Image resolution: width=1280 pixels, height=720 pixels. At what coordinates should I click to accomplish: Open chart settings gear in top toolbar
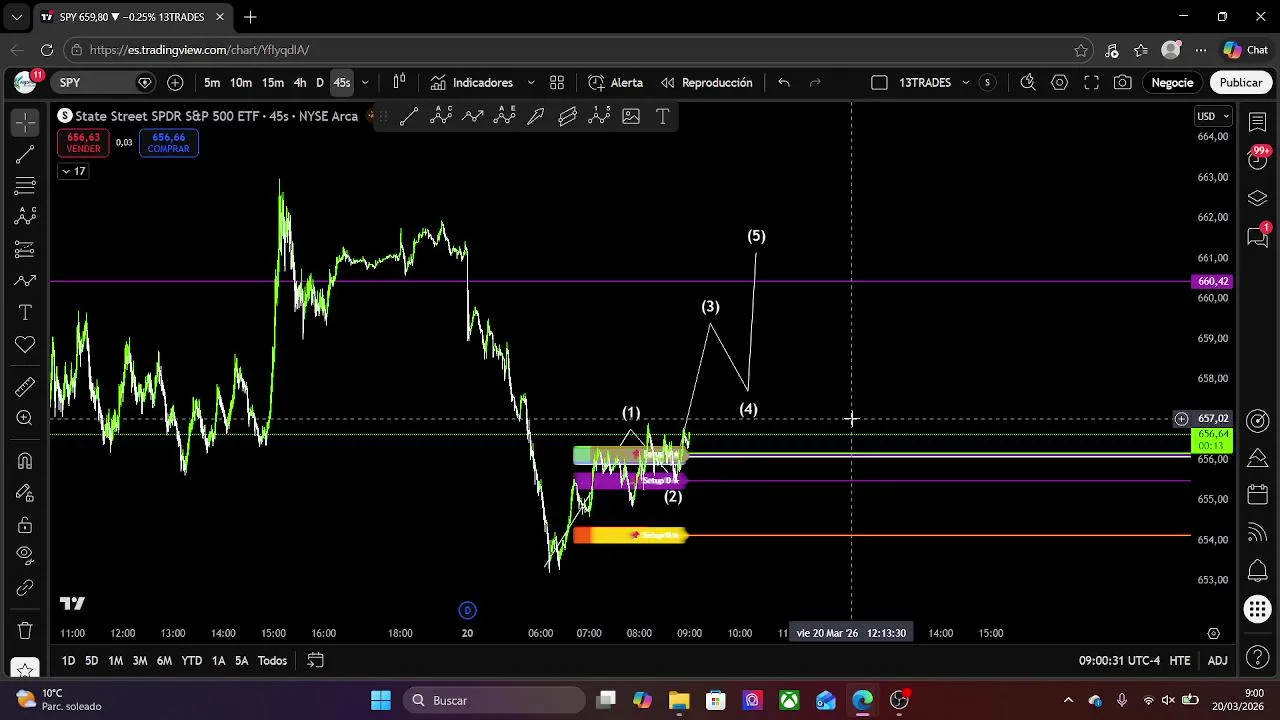click(x=1059, y=83)
